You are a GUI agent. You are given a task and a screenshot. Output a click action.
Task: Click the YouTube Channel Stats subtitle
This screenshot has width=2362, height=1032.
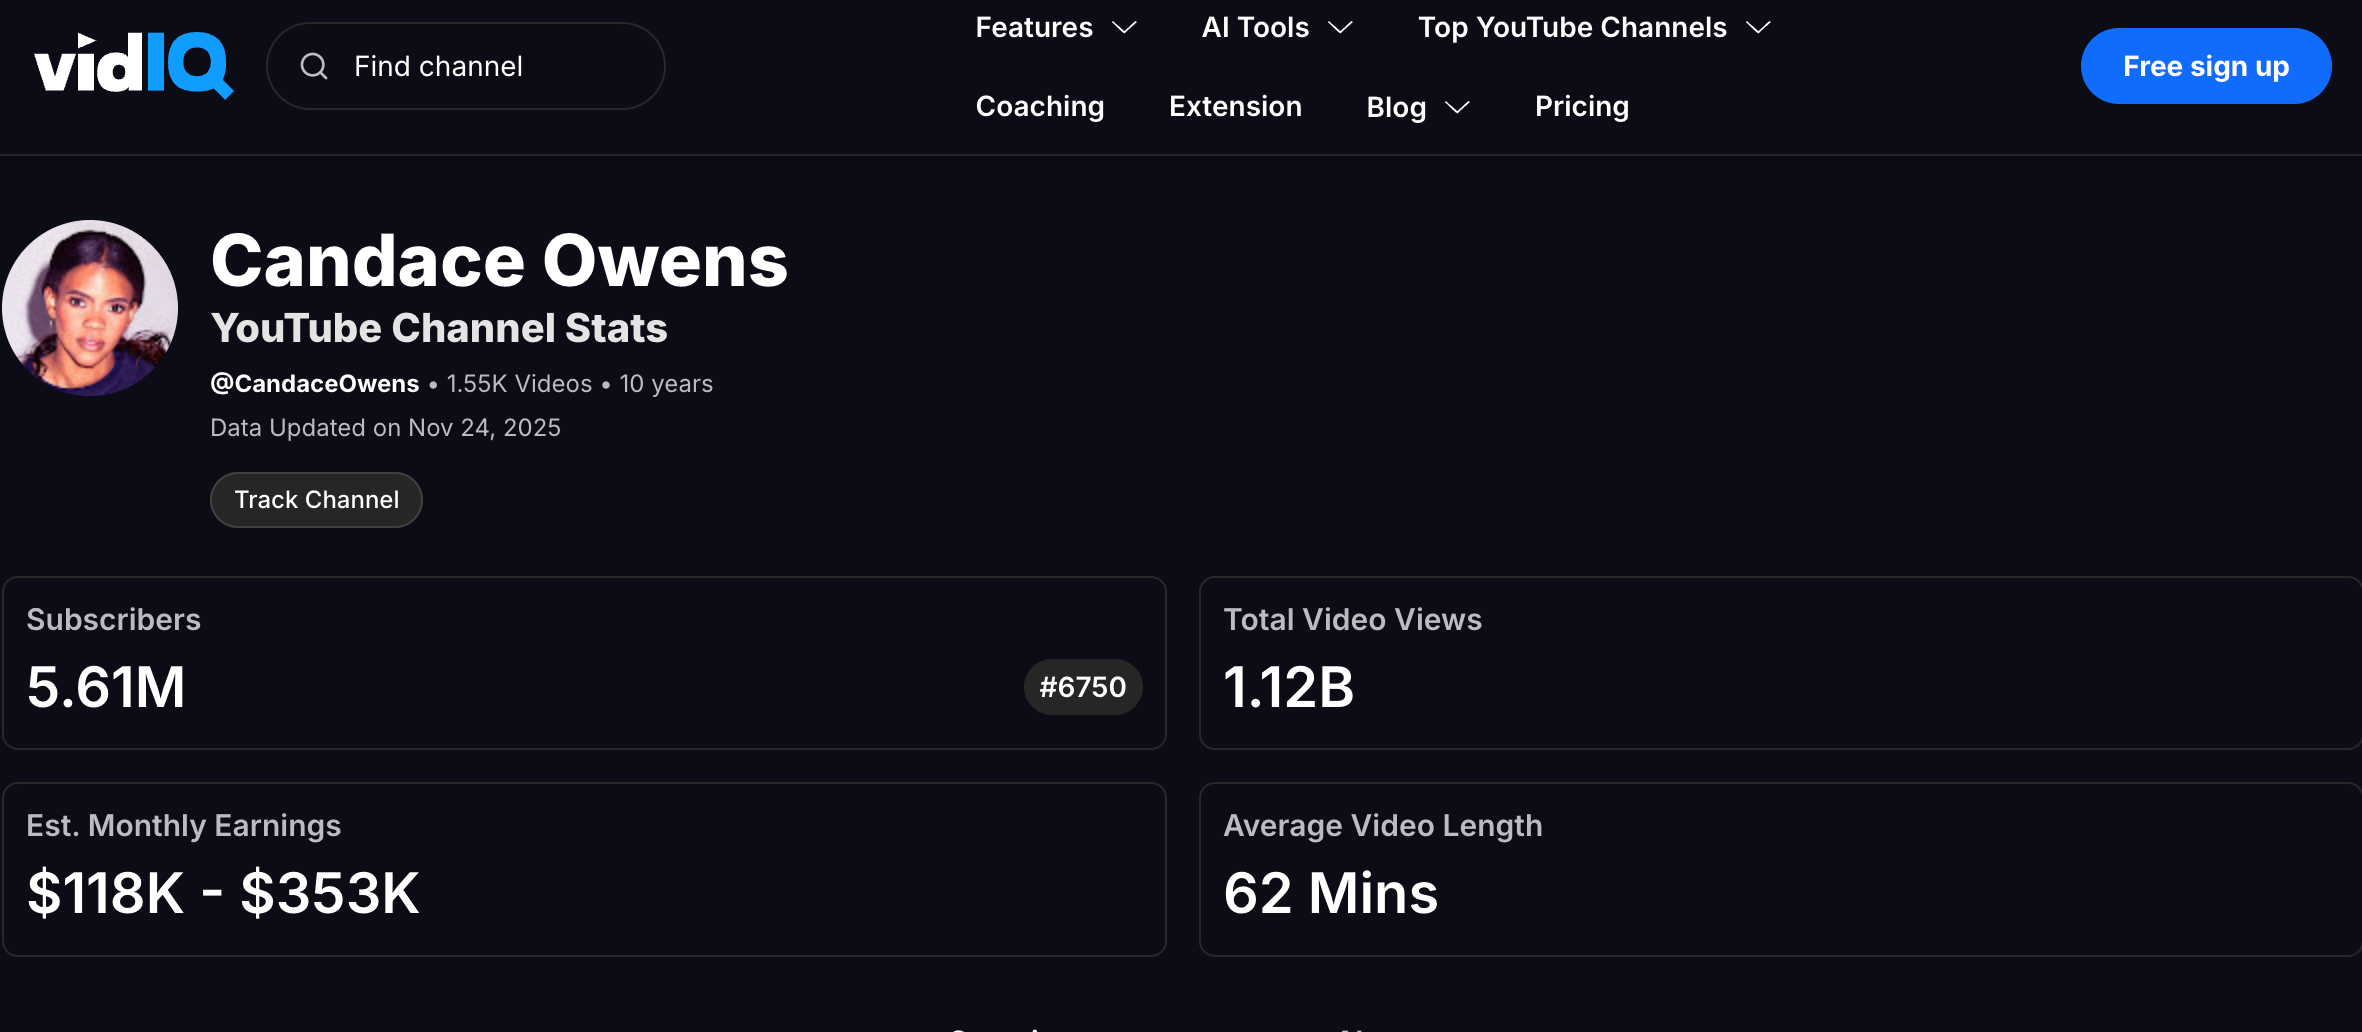click(439, 328)
